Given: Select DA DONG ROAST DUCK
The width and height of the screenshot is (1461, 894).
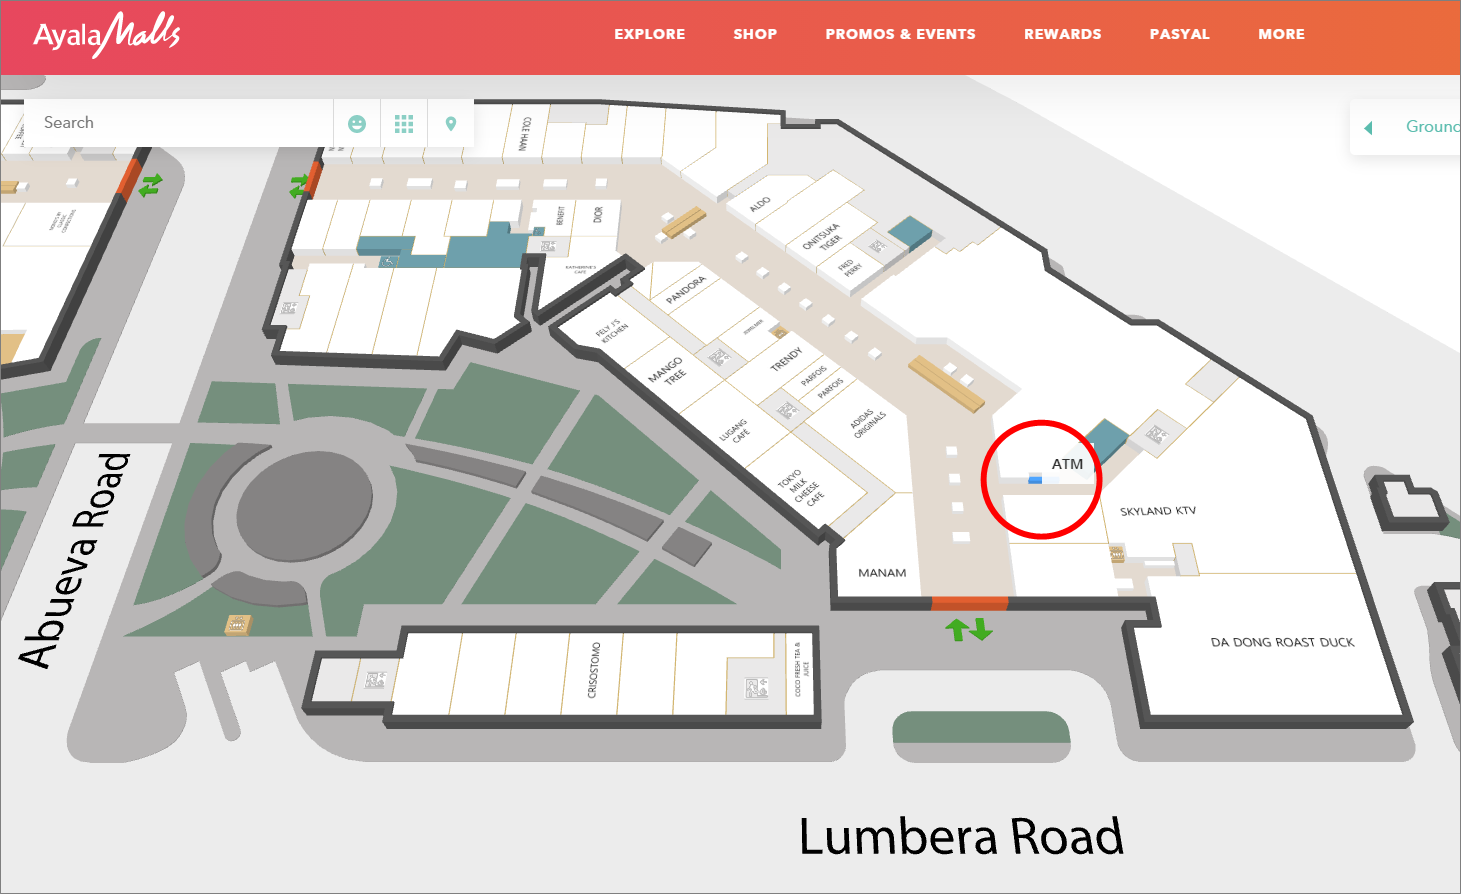Looking at the screenshot, I should (1282, 642).
